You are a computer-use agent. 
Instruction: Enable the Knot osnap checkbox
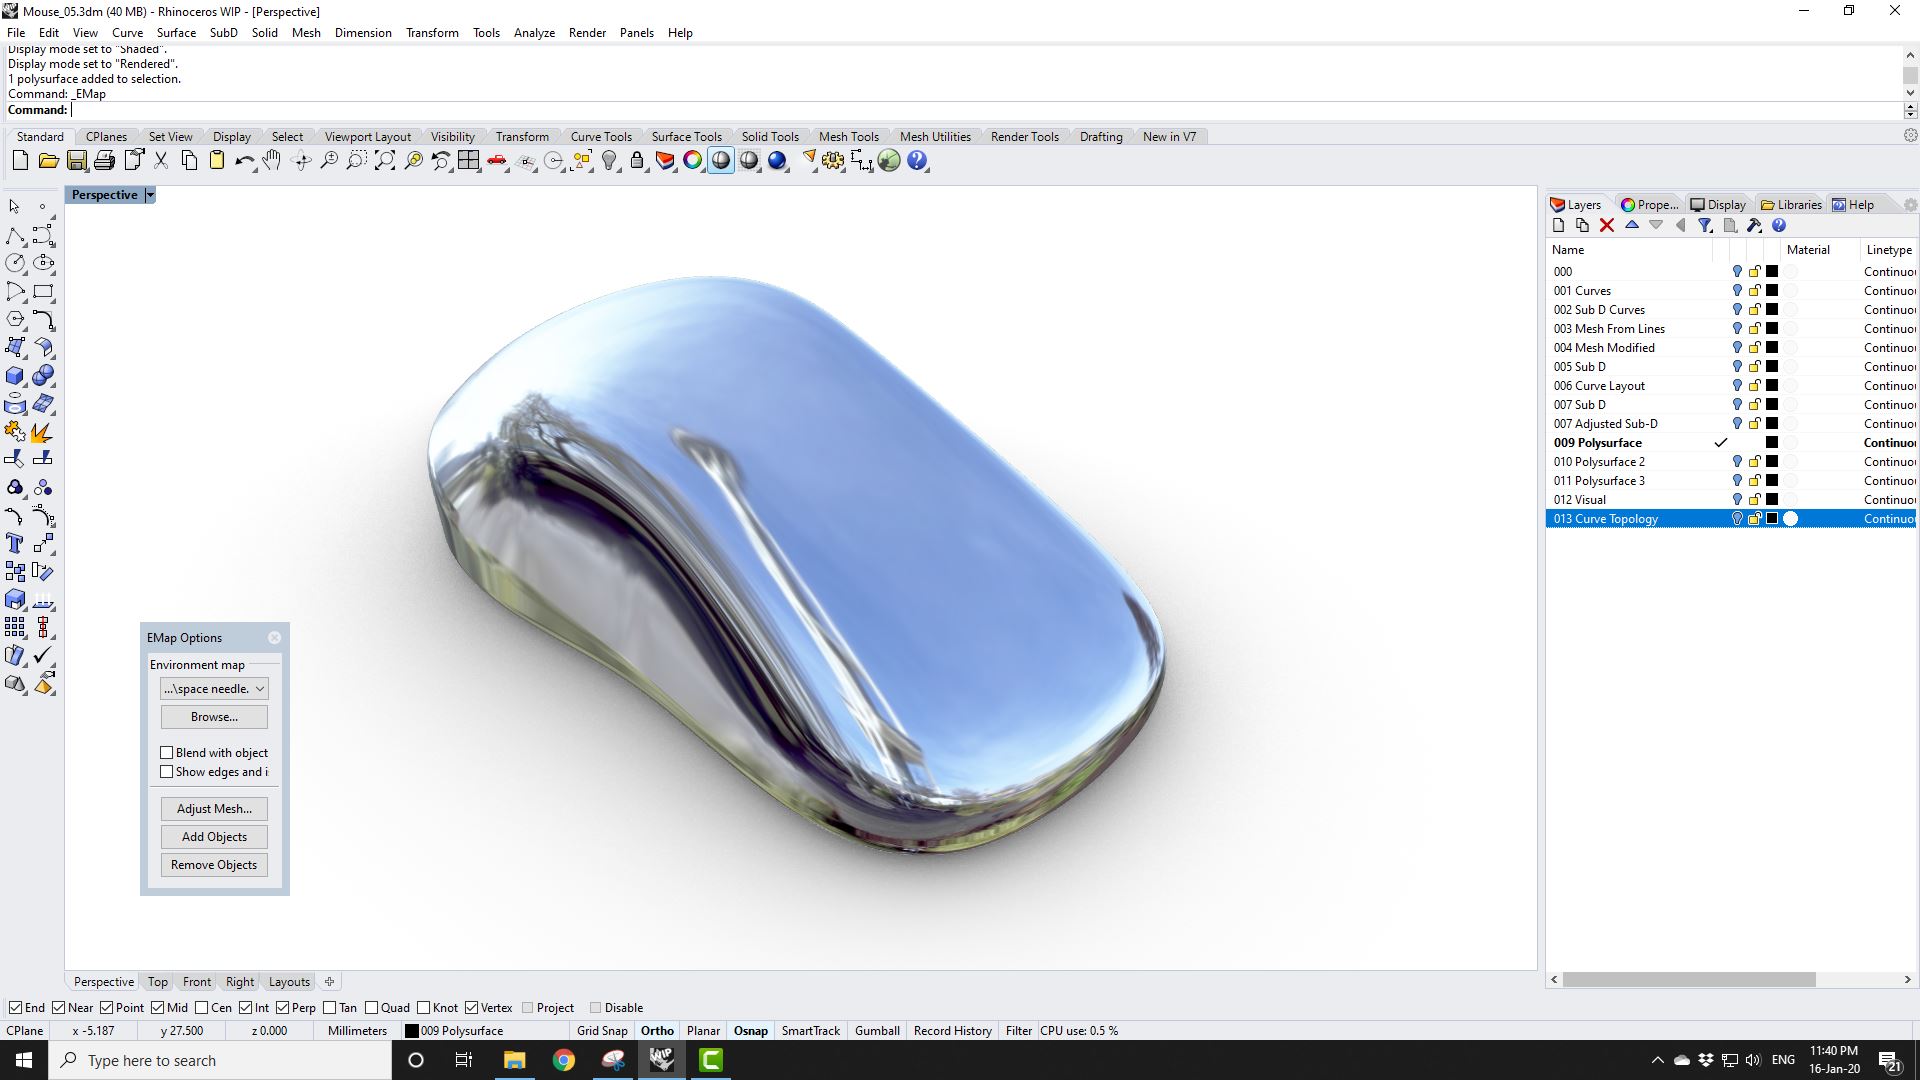[x=423, y=1008]
